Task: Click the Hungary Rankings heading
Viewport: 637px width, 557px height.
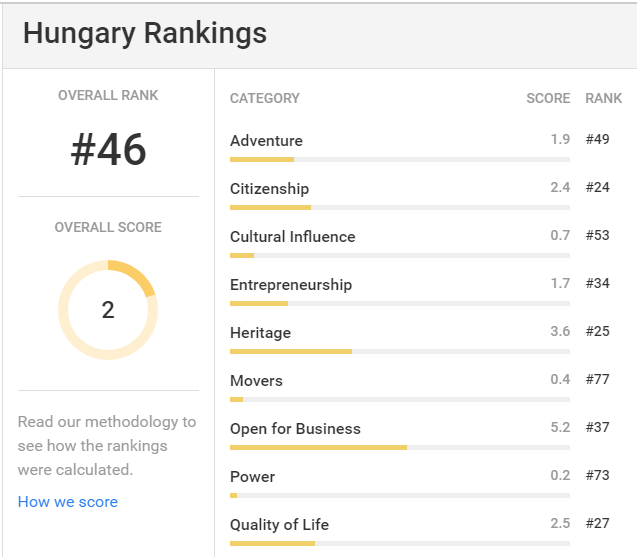Action: point(145,34)
